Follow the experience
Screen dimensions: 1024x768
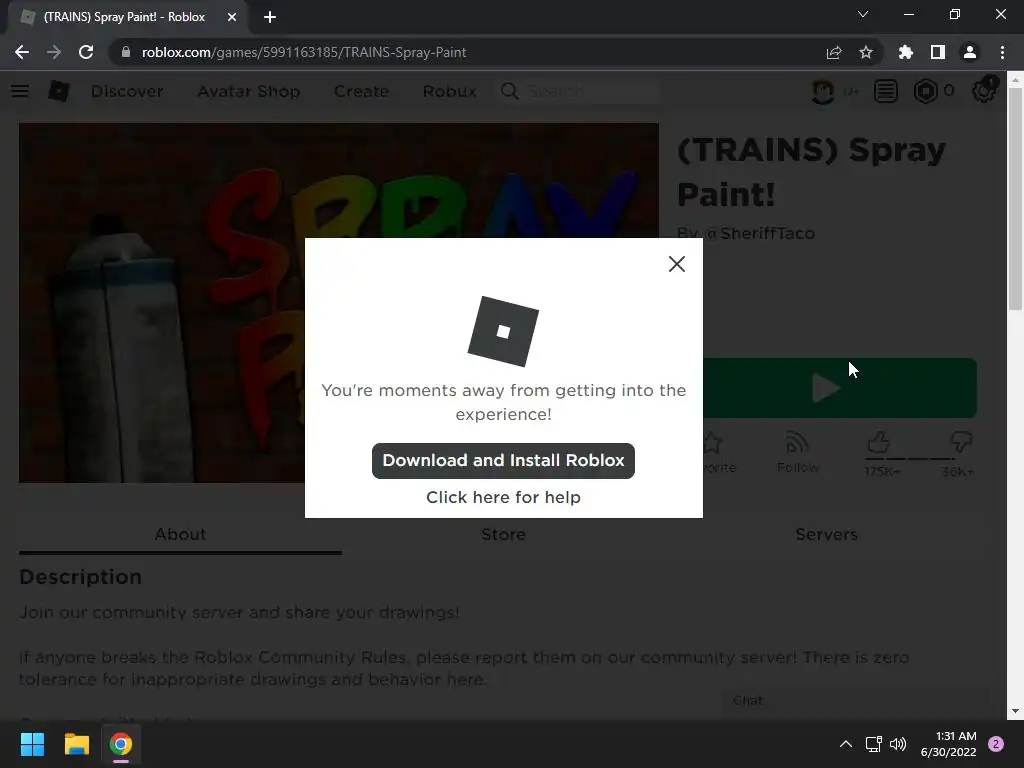click(x=797, y=452)
